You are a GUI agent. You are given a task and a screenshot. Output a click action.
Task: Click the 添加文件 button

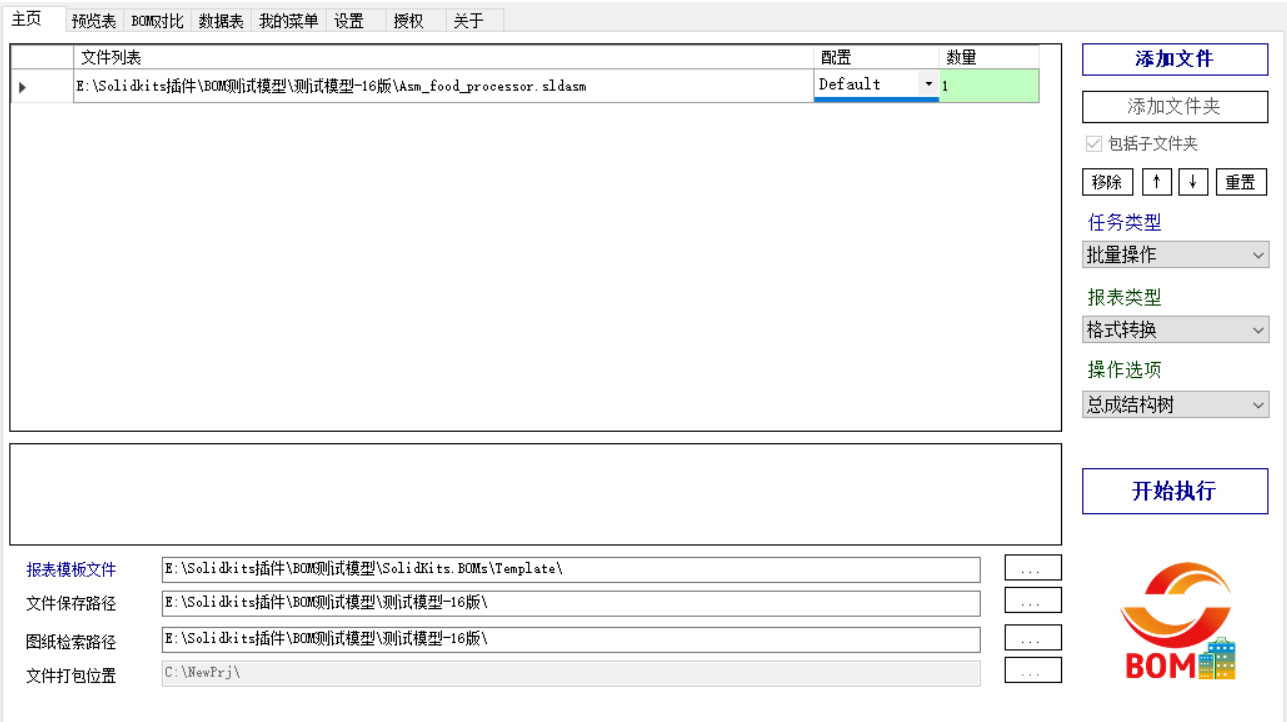pyautogui.click(x=1174, y=59)
